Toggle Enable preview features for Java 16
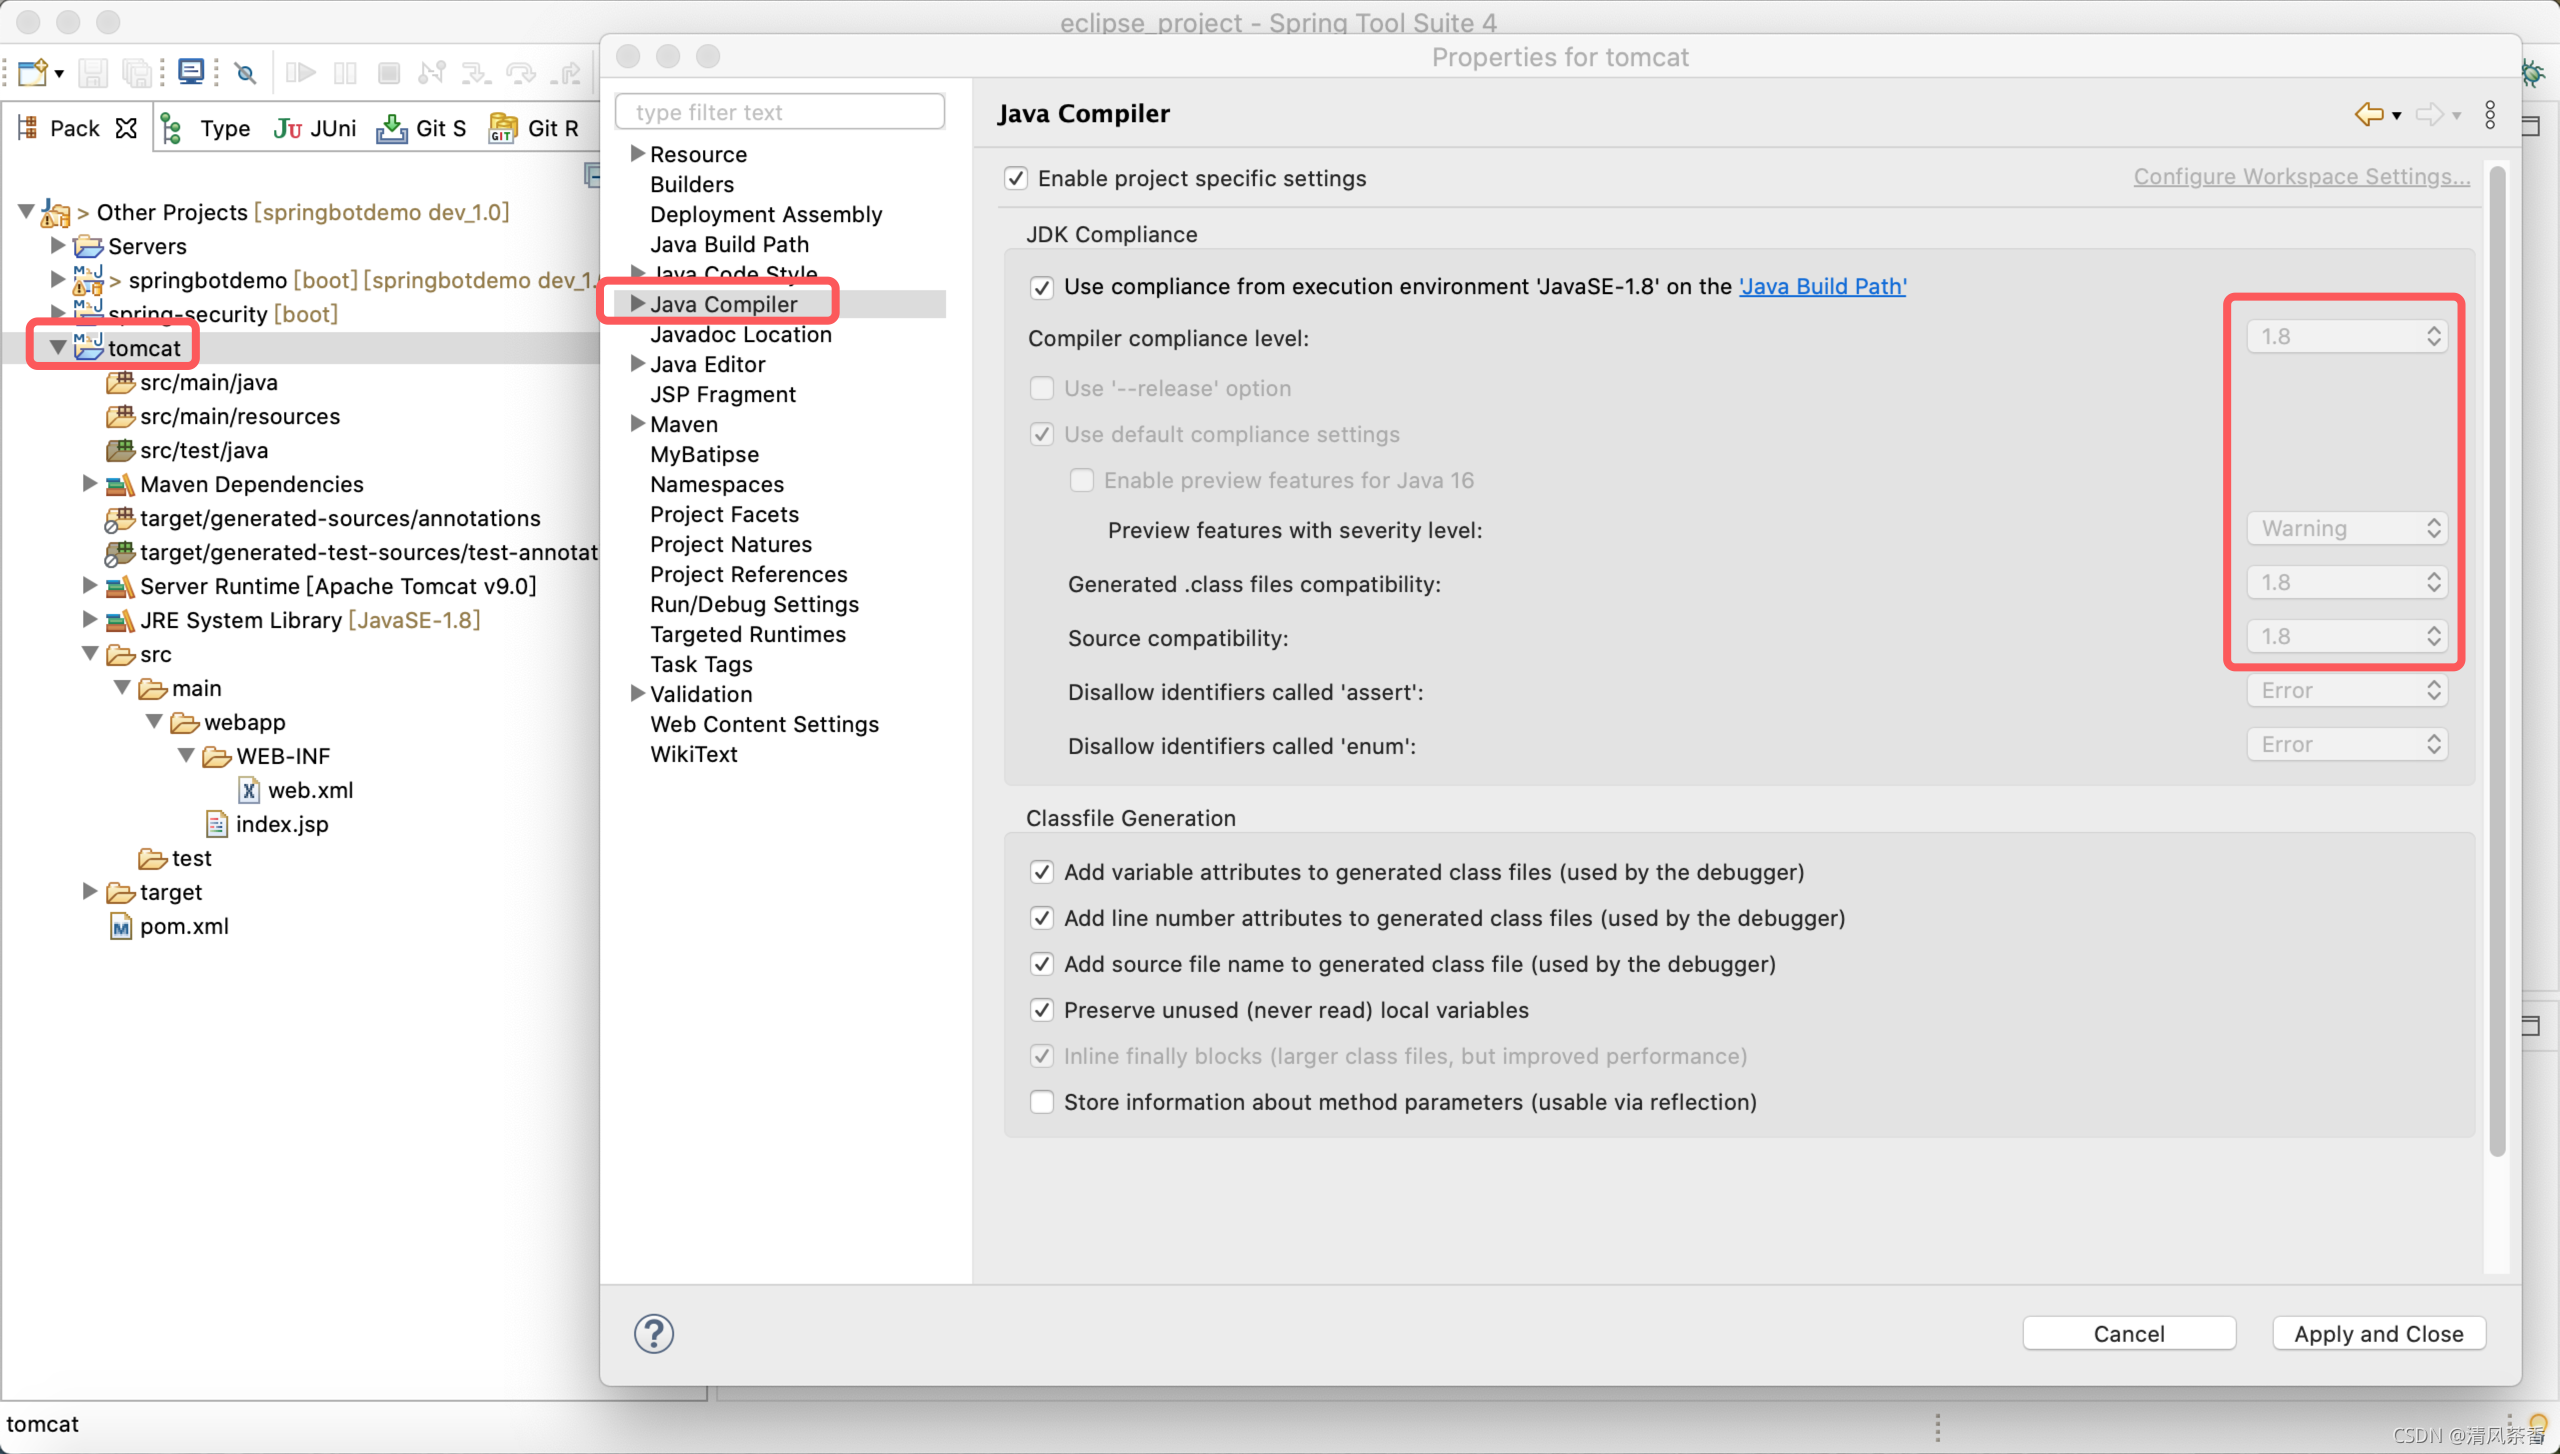Image resolution: width=2560 pixels, height=1454 pixels. point(1082,480)
